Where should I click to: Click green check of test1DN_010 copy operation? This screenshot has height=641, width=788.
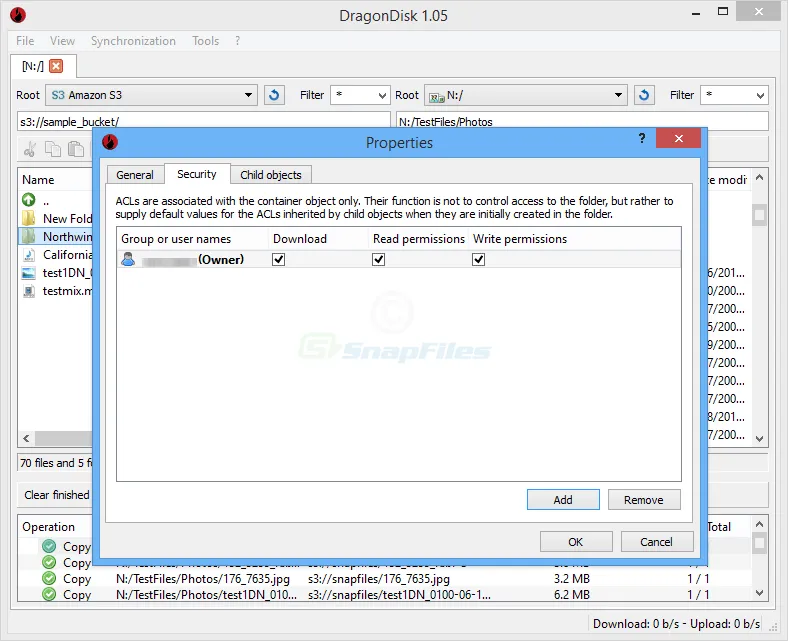point(49,594)
